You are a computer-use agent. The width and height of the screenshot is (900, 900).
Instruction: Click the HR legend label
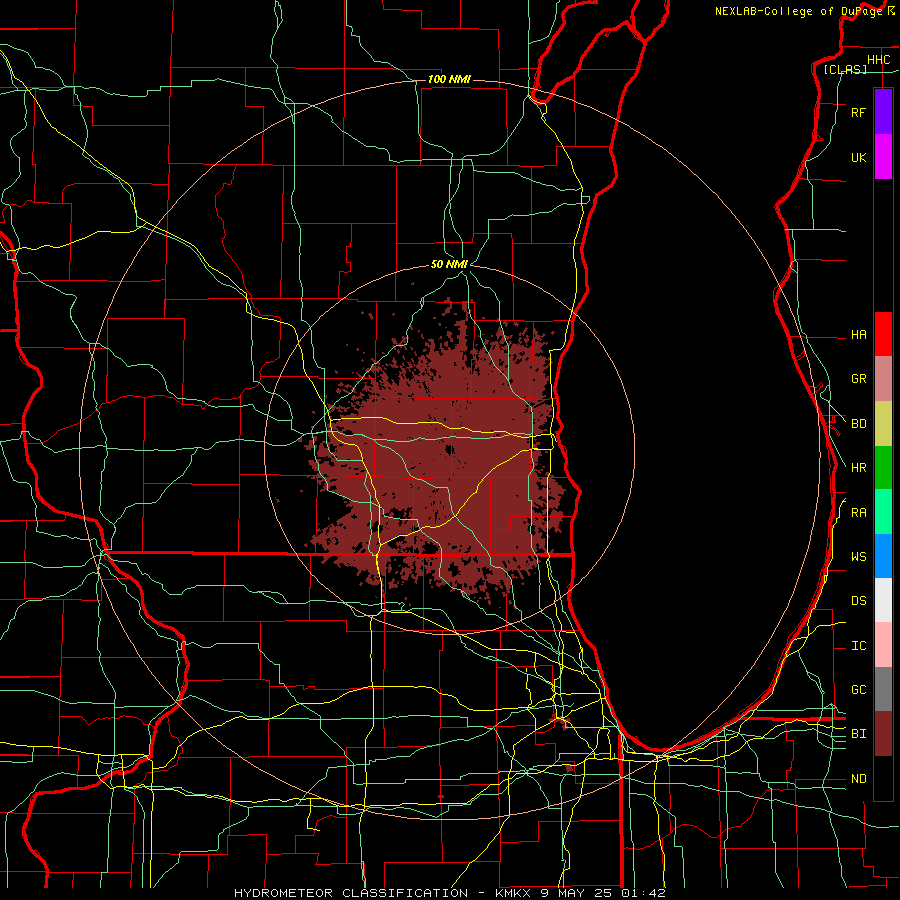[x=858, y=468]
